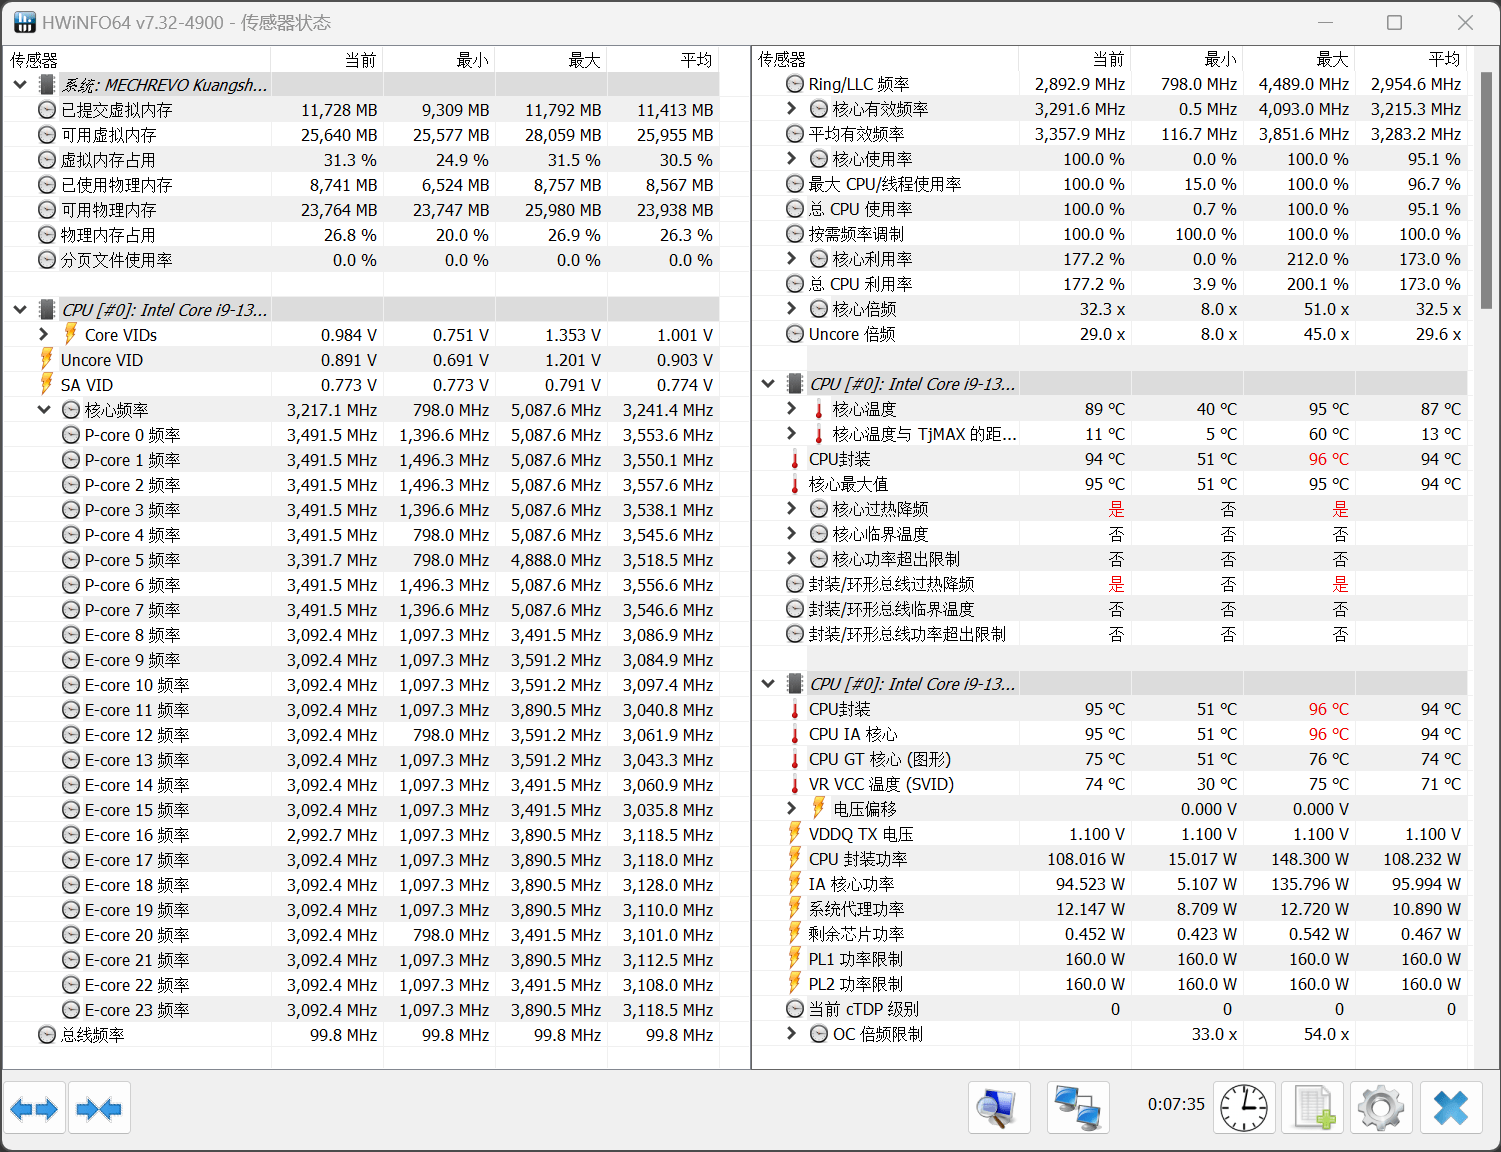Screen dimensions: 1501x1152
Task: Select the 分页文件使用率 row
Action: pyautogui.click(x=362, y=260)
